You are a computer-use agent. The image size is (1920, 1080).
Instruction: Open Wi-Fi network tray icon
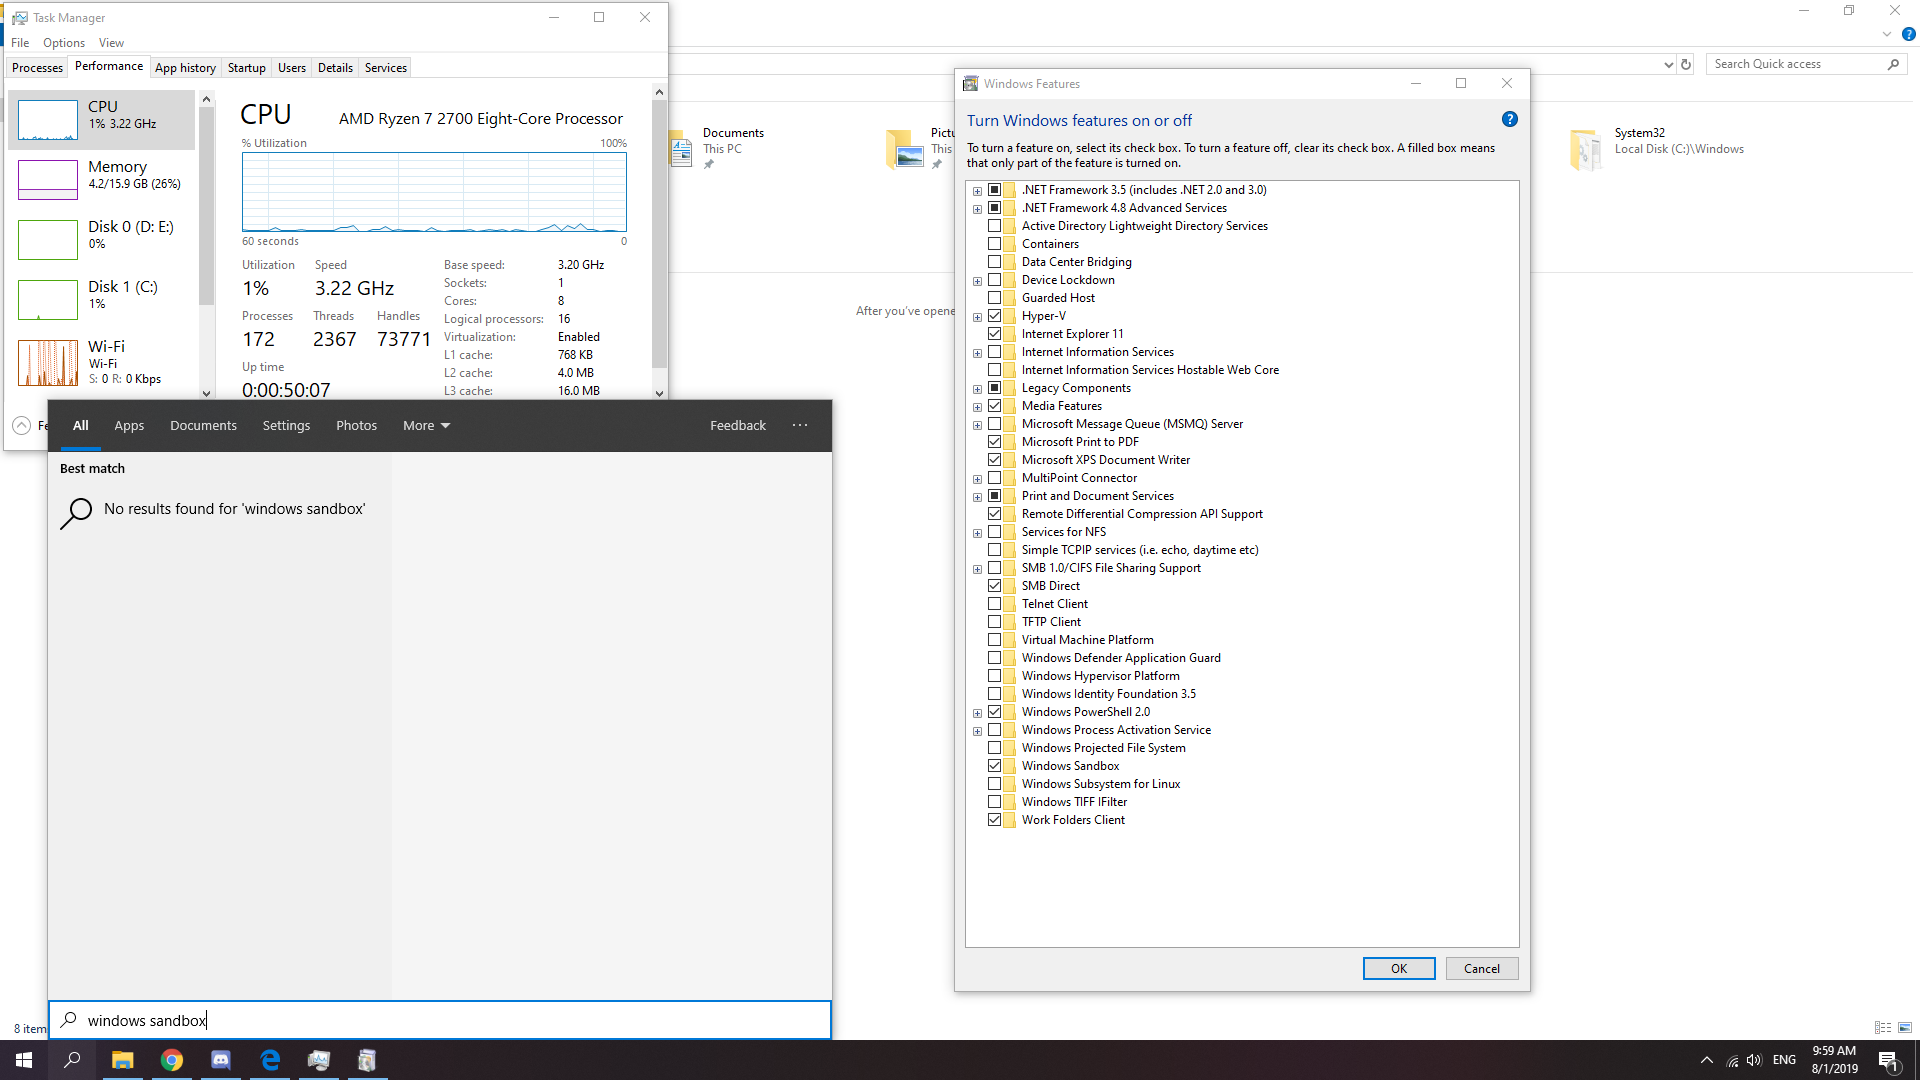(1732, 1060)
